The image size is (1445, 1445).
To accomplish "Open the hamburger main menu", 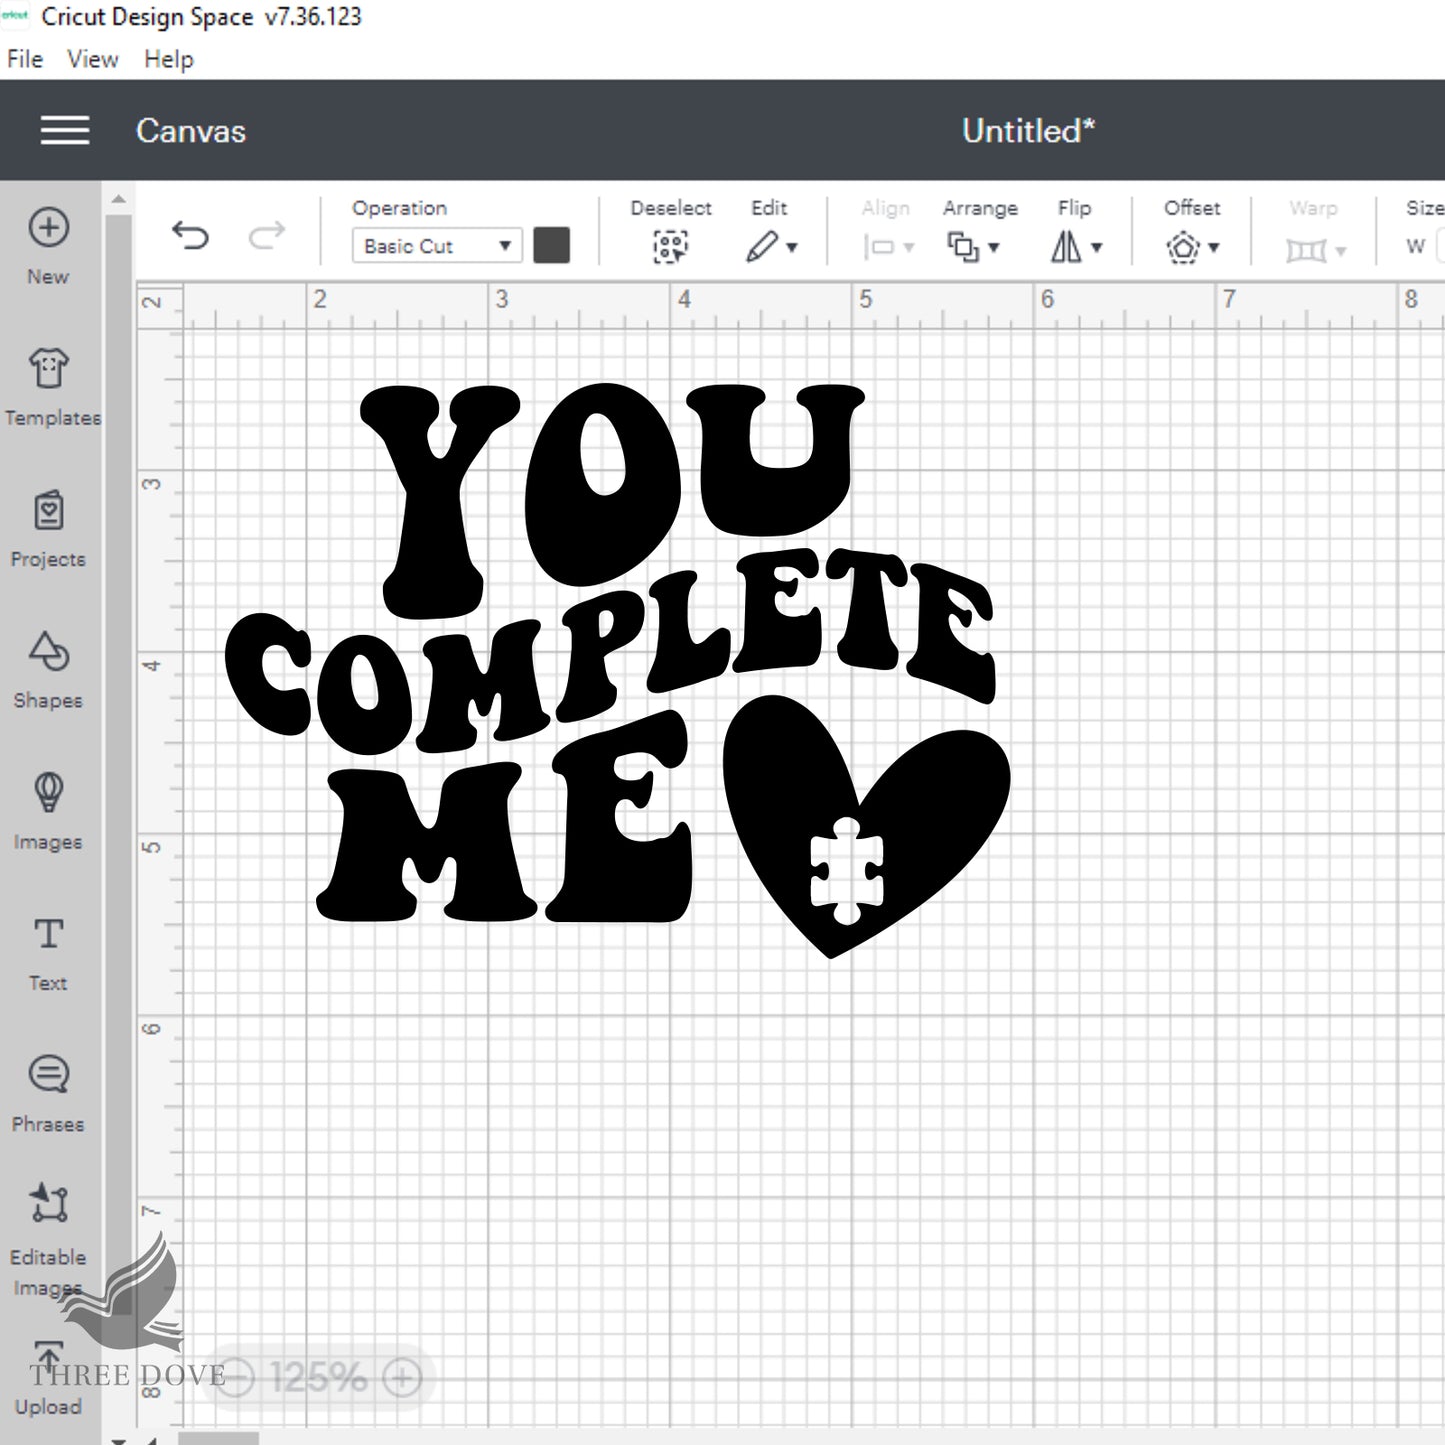I will tap(65, 130).
